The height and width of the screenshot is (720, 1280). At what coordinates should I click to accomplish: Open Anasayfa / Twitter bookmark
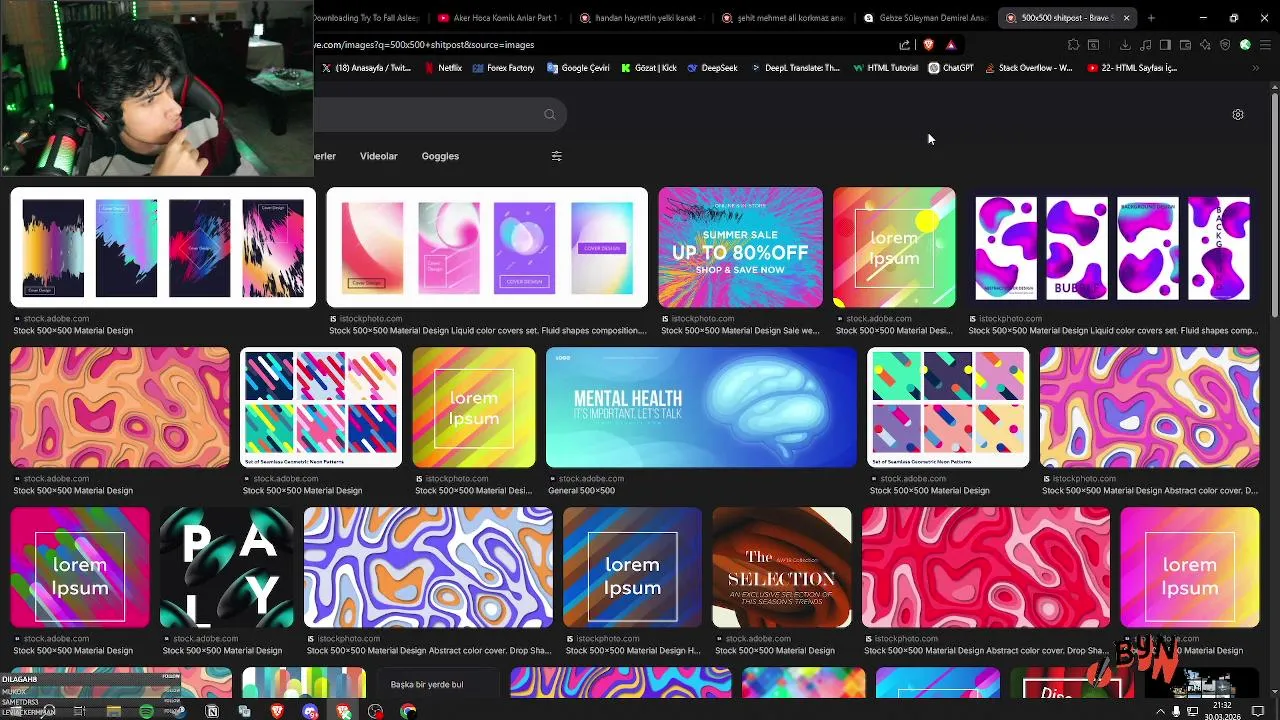point(366,68)
